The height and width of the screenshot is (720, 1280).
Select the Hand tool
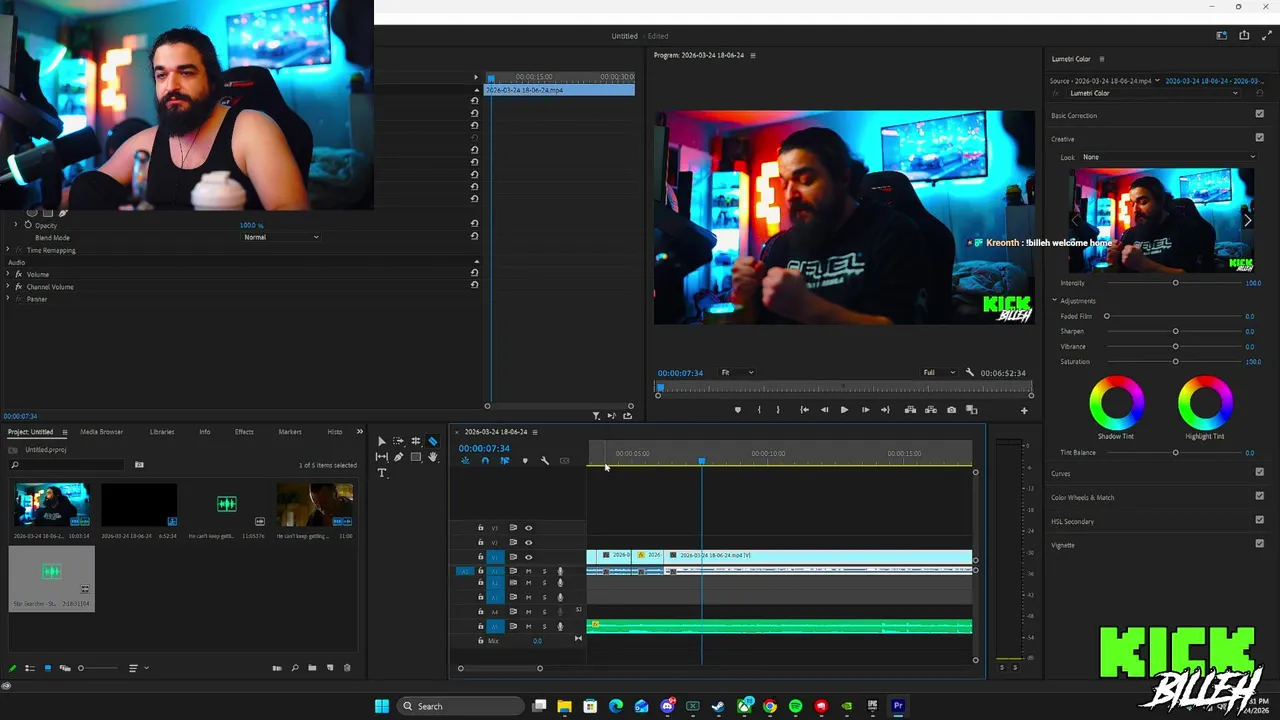pyautogui.click(x=433, y=457)
